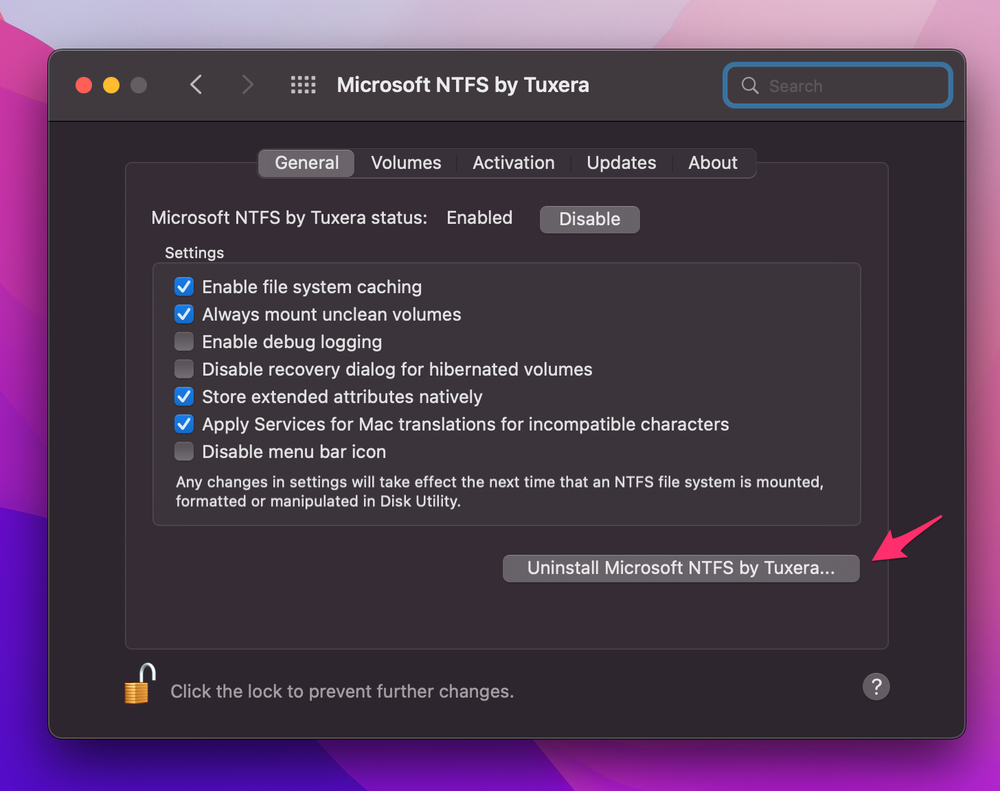Toggle Apply Services for Mac translations
The image size is (1000, 791).
tap(184, 424)
